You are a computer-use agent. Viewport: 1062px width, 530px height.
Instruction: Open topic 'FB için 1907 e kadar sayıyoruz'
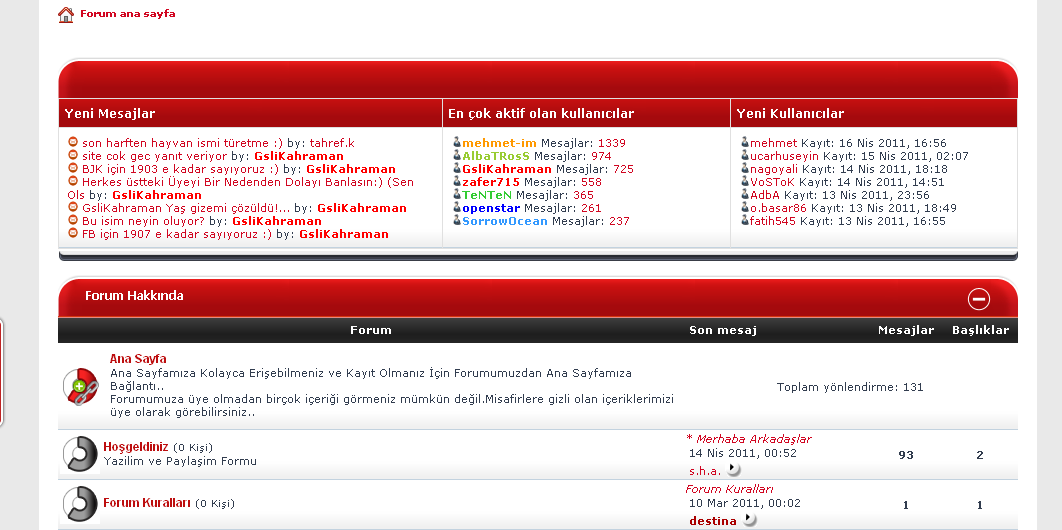click(177, 234)
